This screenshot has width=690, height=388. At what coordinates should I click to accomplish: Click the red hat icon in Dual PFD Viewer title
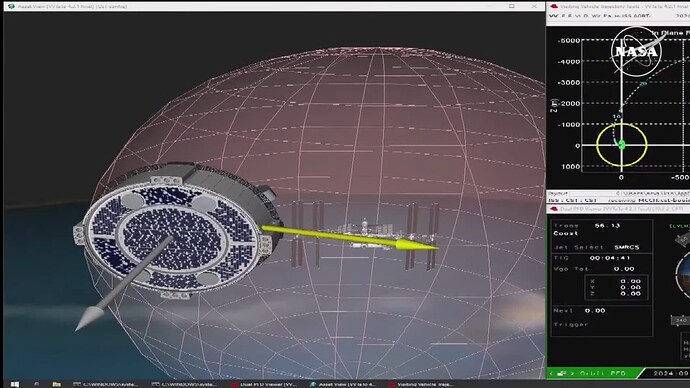(554, 209)
